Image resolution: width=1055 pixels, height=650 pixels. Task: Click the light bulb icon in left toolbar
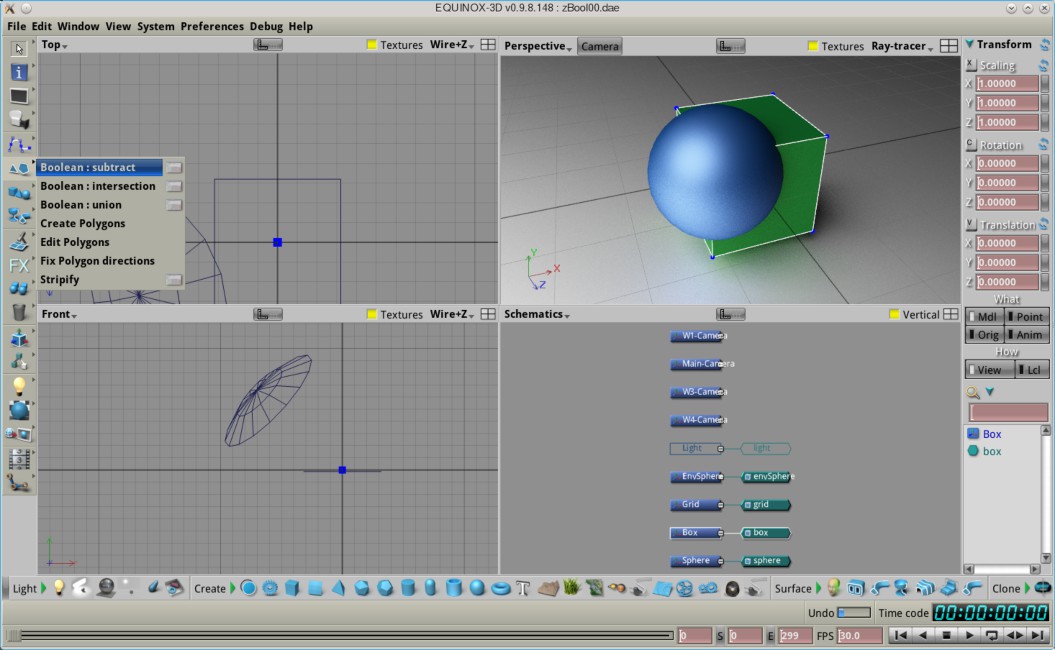point(18,385)
